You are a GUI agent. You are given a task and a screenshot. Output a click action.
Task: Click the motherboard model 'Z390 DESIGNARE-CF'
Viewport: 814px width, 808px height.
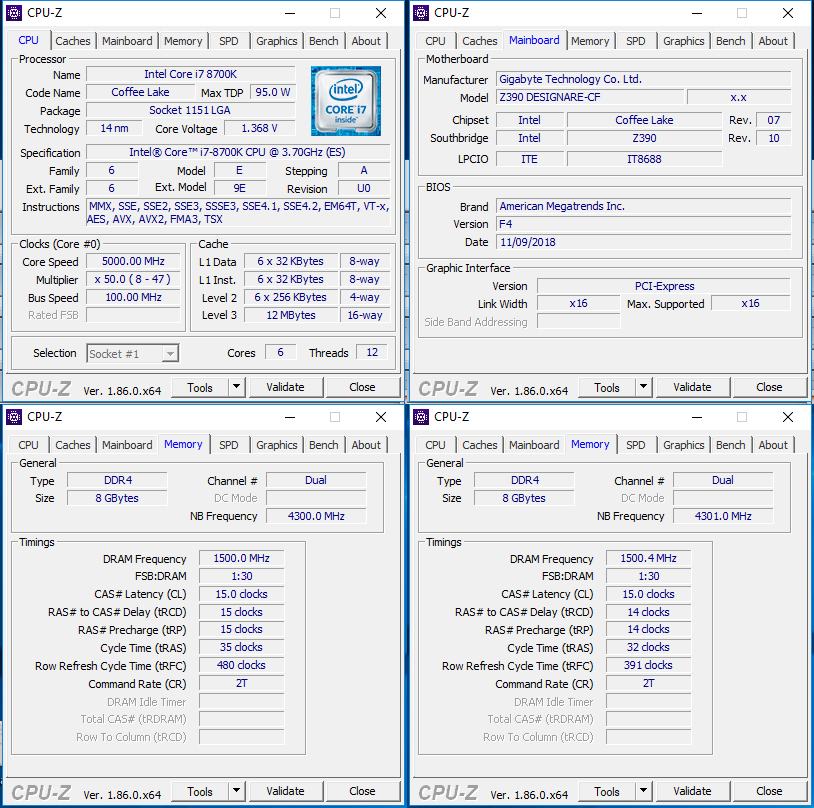coord(590,97)
